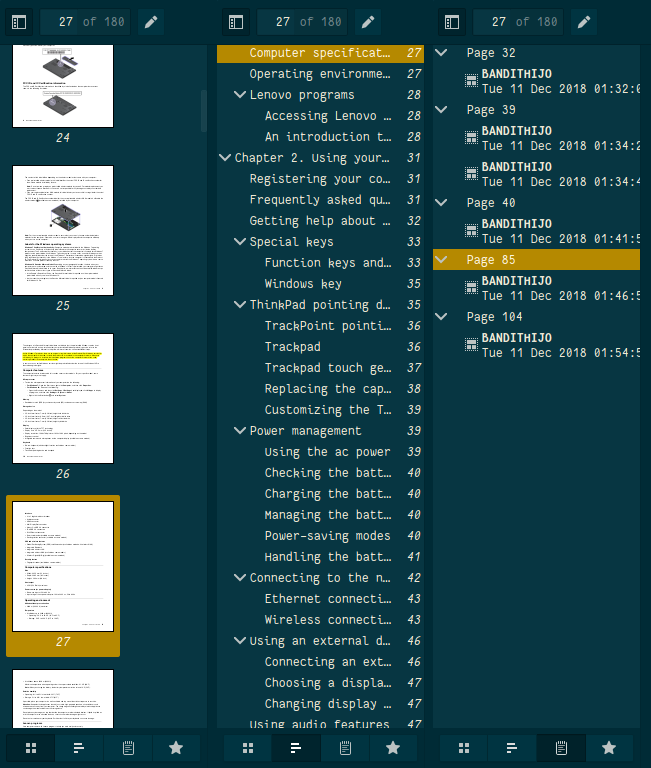Click the pencil edit icon in left panel
This screenshot has height=768, width=651.
point(151,21)
